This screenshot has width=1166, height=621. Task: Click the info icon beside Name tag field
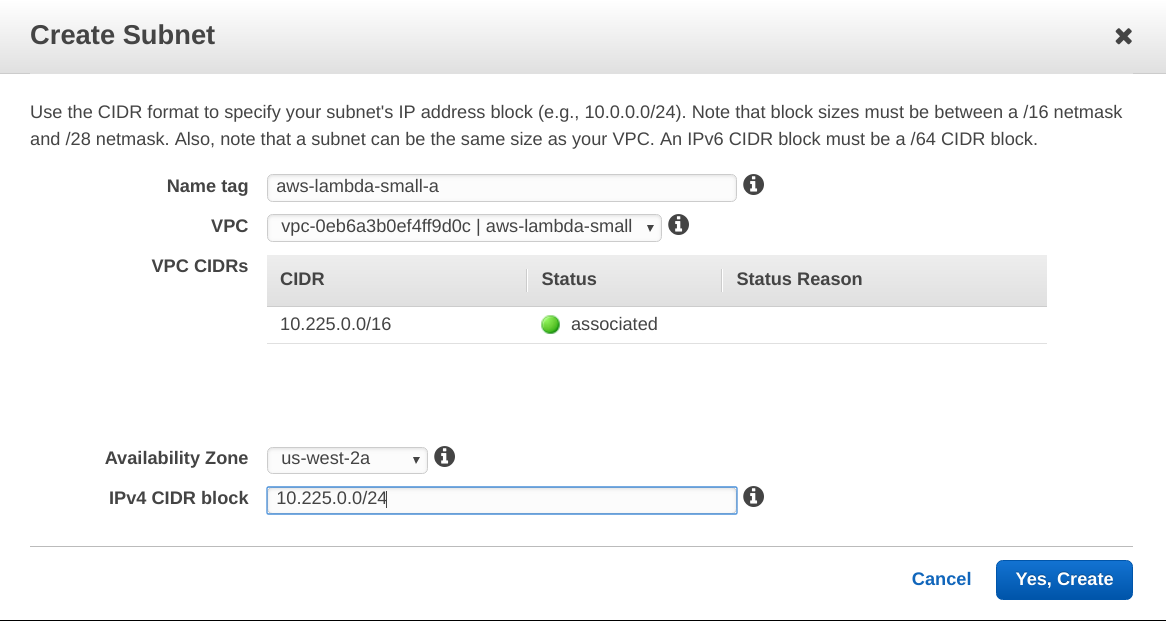coord(754,185)
